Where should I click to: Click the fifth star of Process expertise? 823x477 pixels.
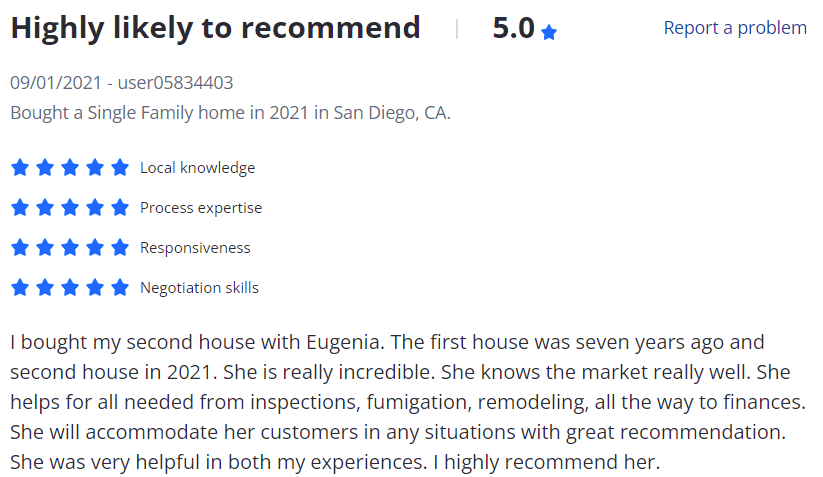click(120, 207)
